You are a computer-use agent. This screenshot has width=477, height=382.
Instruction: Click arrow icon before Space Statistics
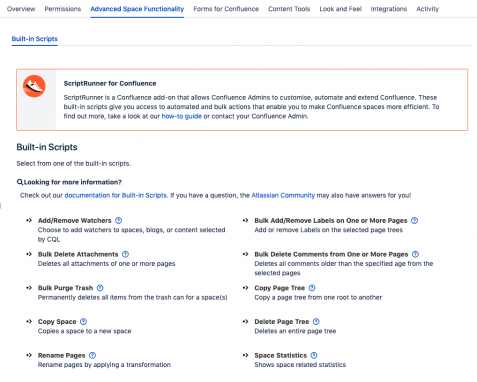[246, 355]
